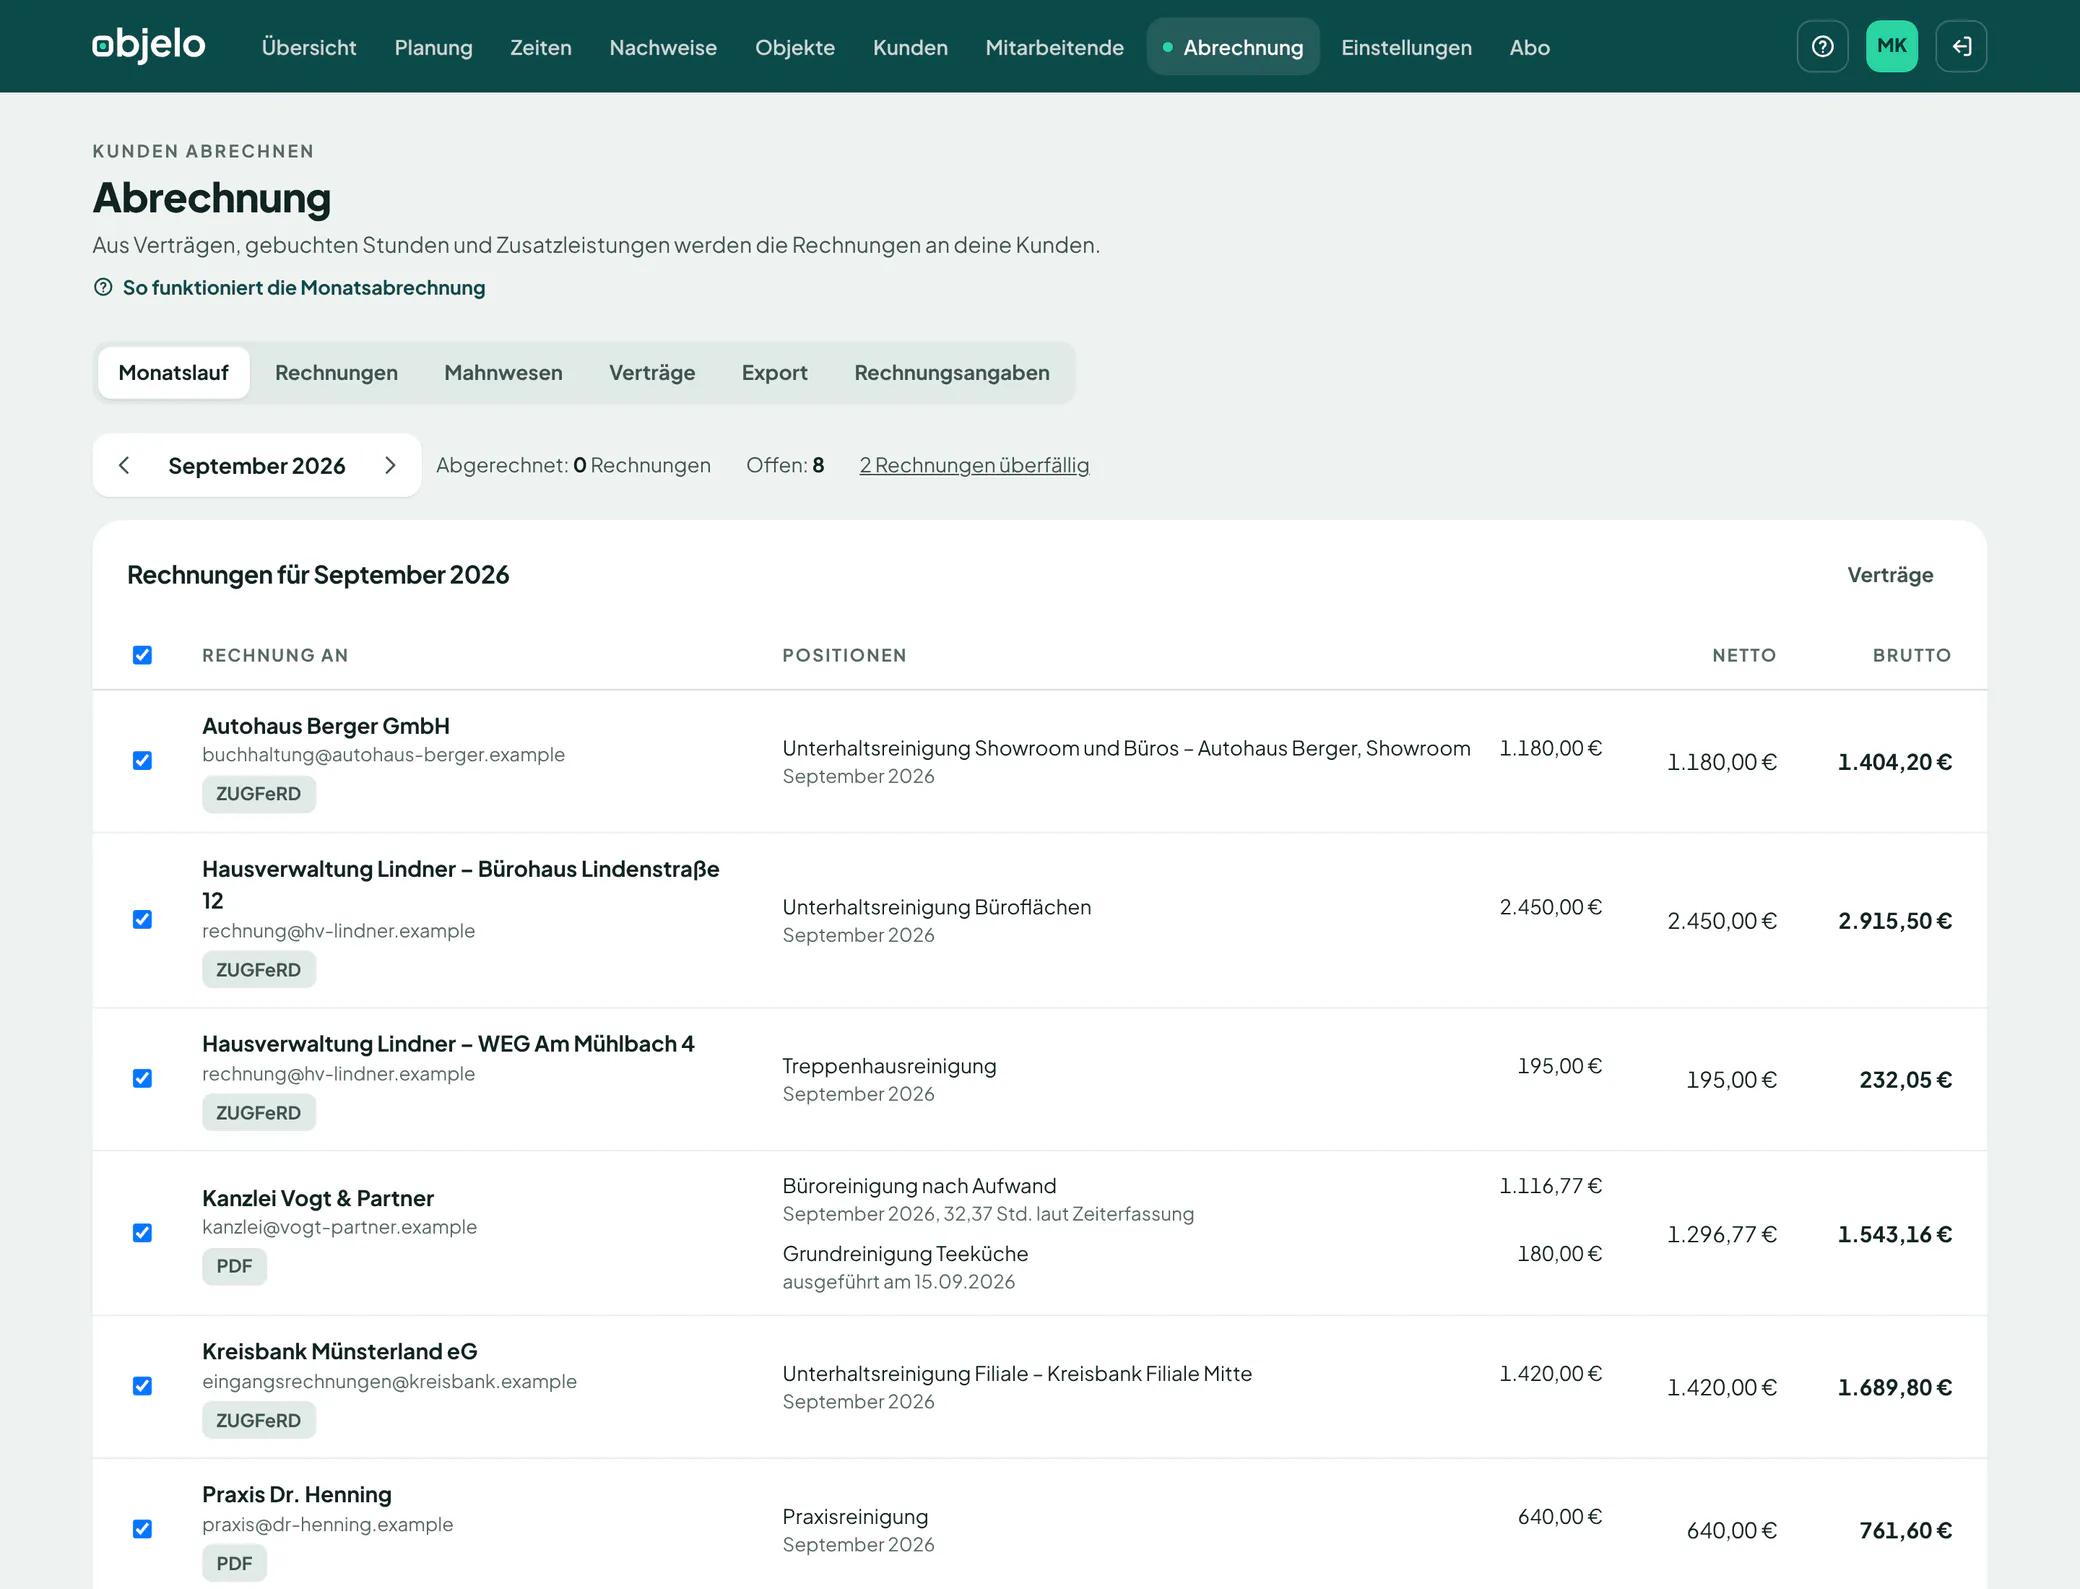Go to previous month with left chevron
Image resolution: width=2080 pixels, height=1589 pixels.
point(124,465)
